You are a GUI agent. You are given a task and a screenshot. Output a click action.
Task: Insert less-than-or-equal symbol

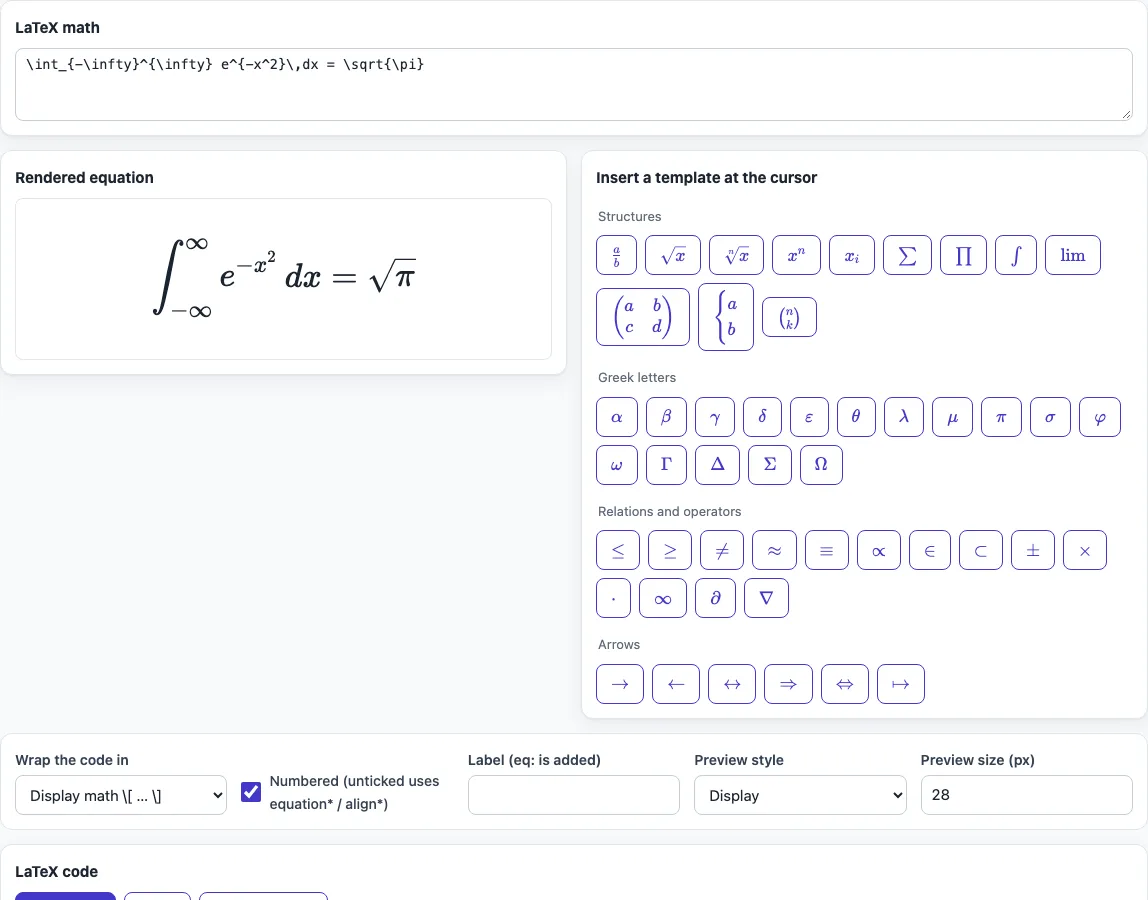[x=618, y=550]
